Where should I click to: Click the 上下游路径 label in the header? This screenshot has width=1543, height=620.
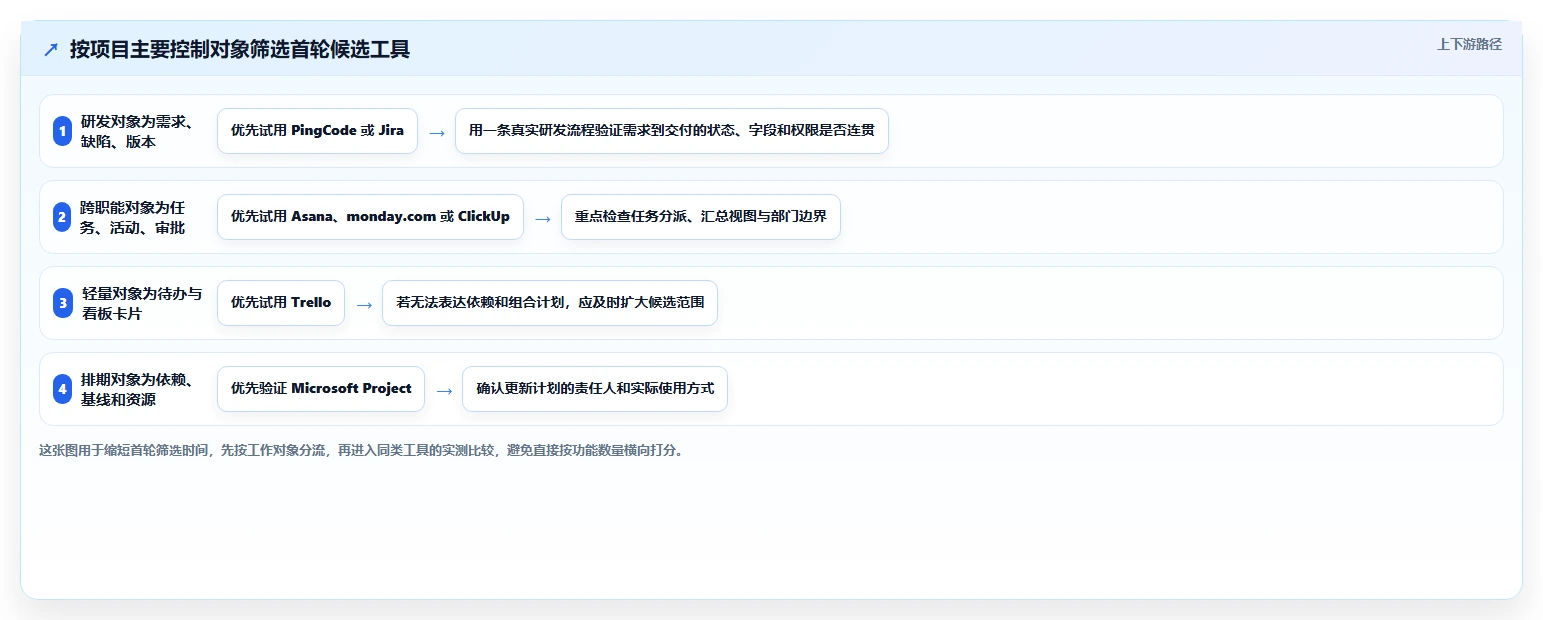point(1469,44)
